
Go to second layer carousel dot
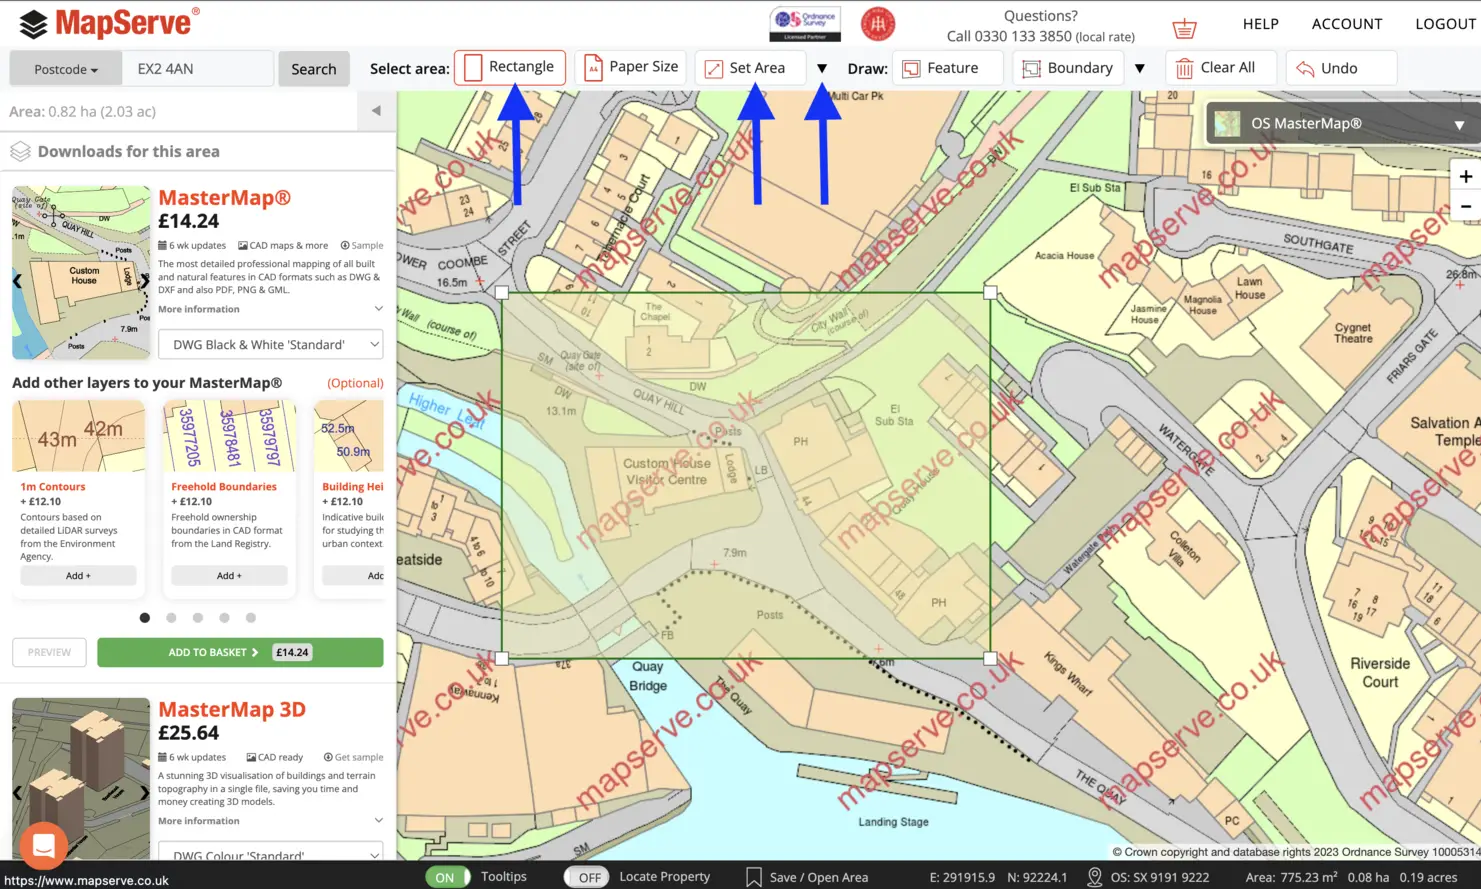coord(171,618)
